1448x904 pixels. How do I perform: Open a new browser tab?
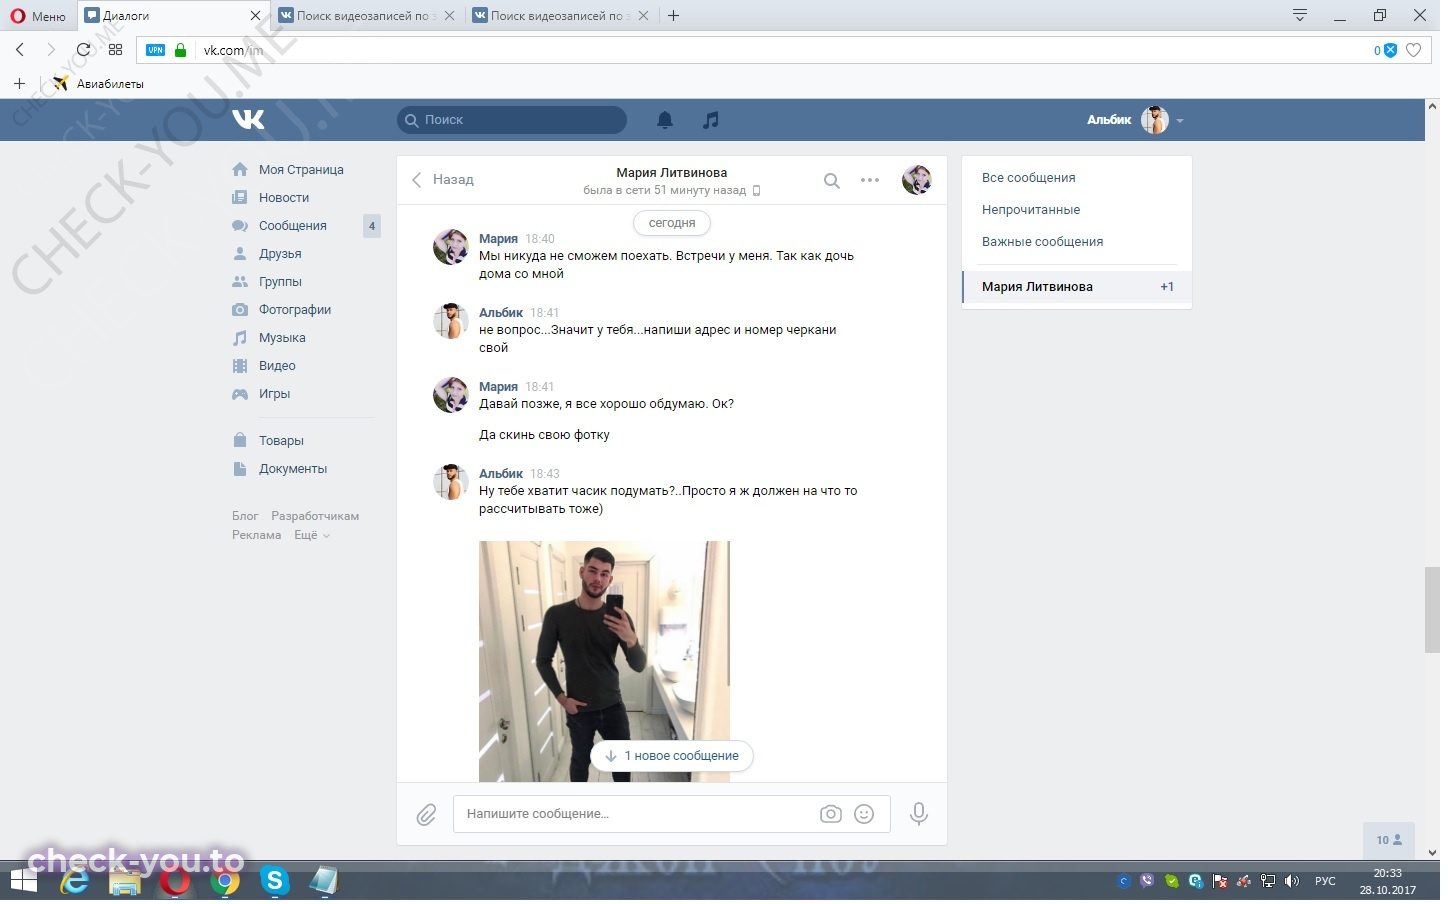pos(673,16)
